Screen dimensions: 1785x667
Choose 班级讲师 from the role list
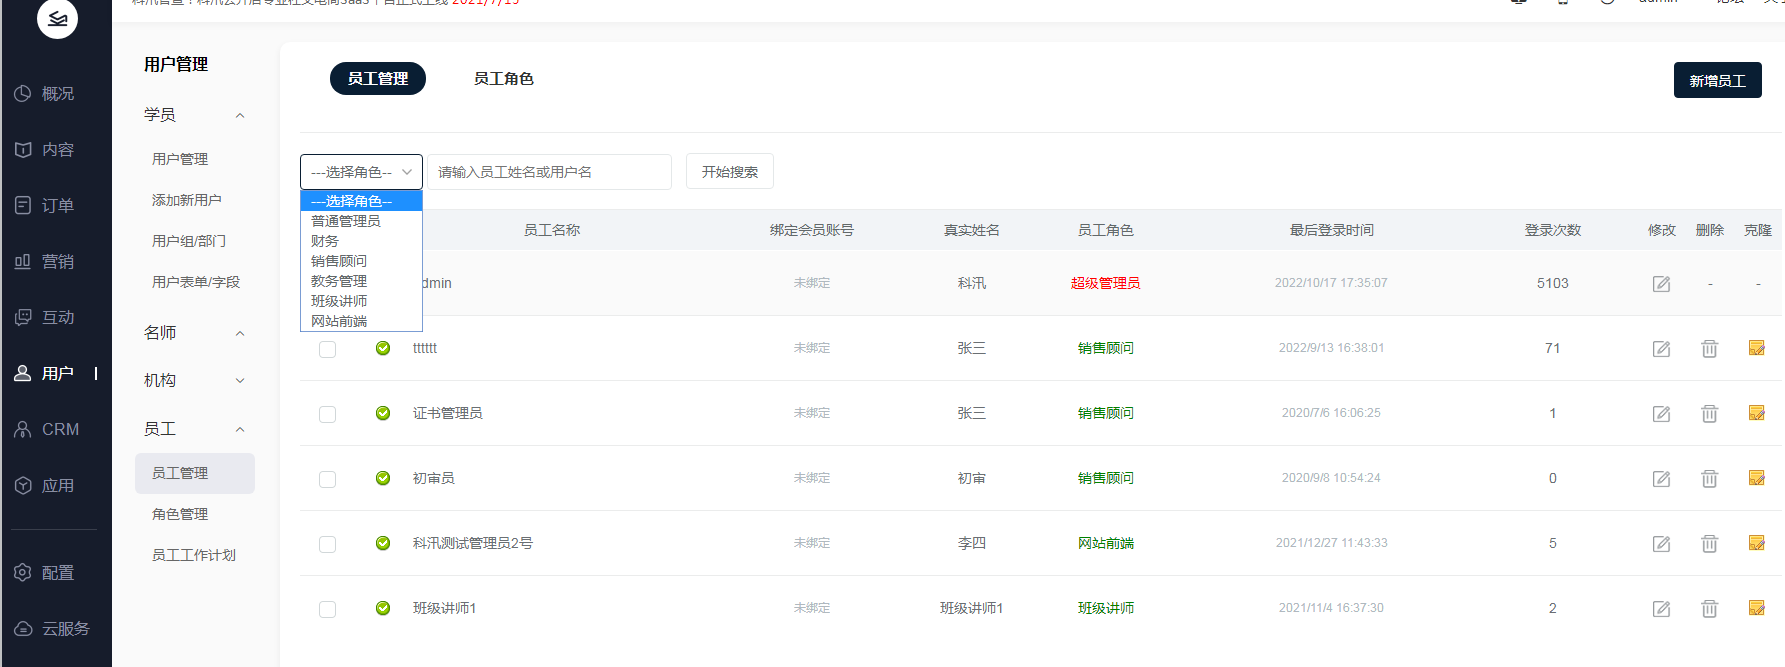pos(361,301)
